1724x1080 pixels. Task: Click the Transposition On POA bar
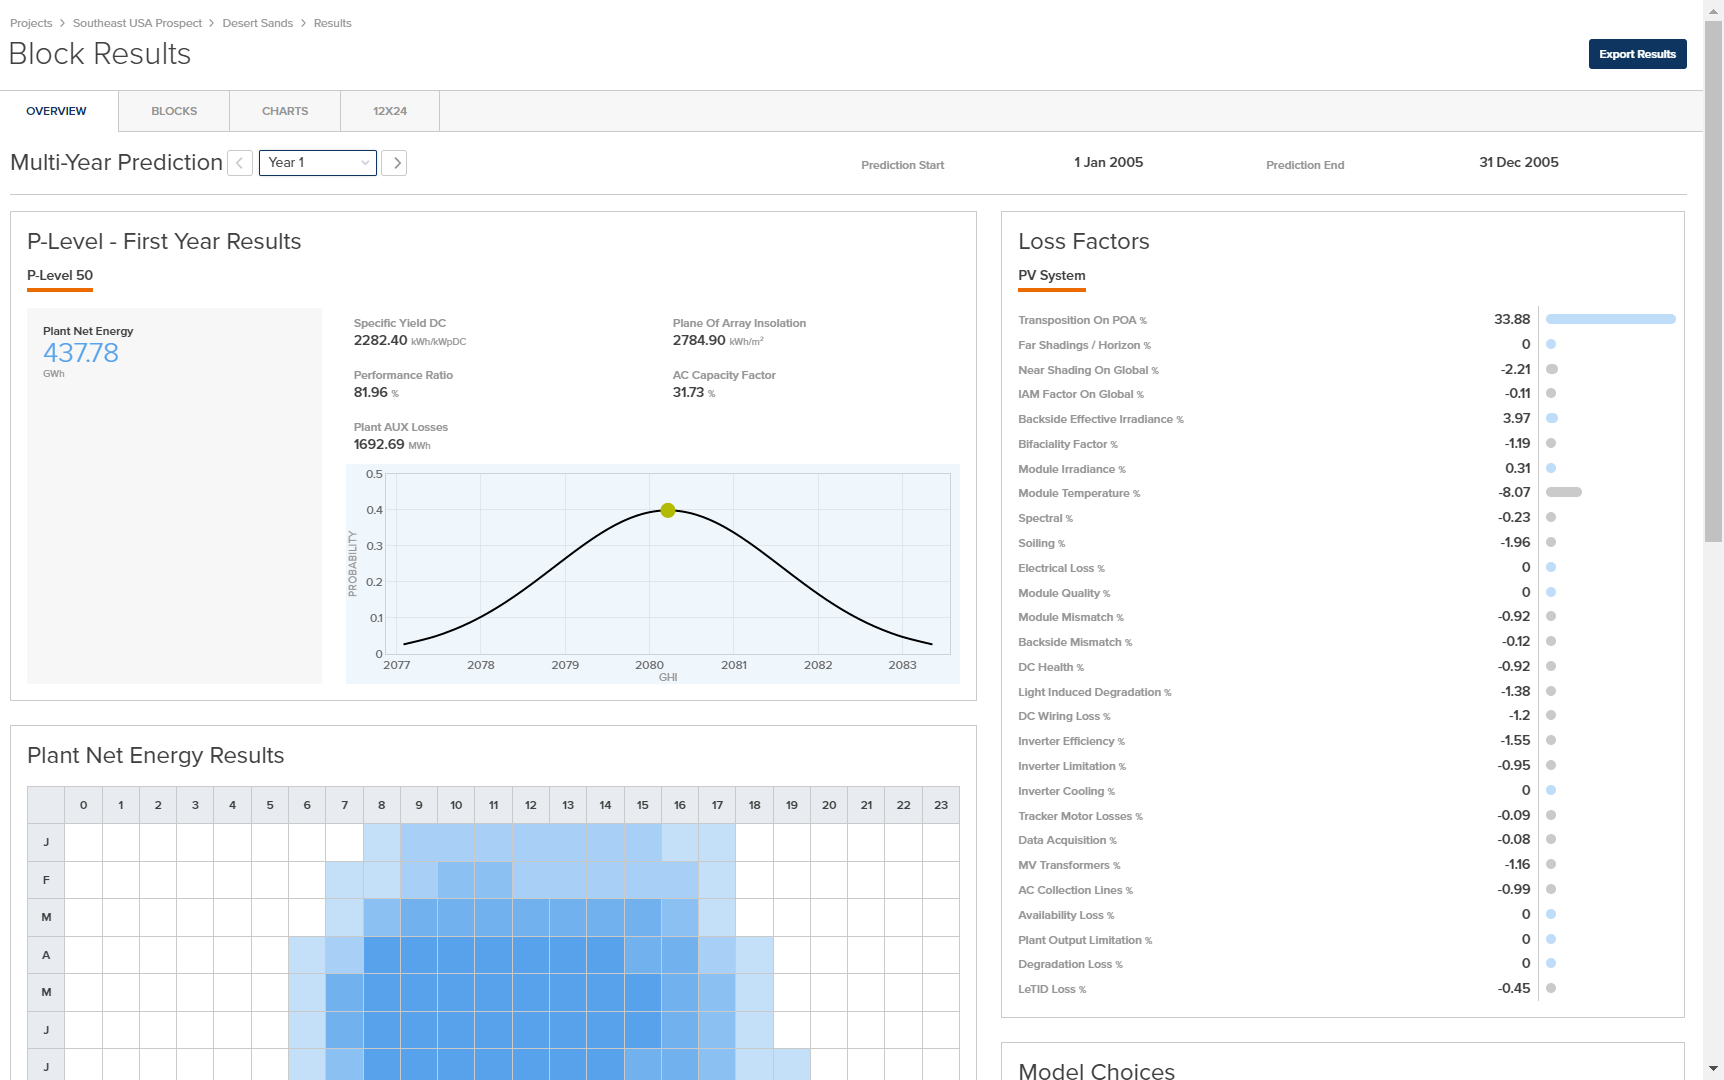pos(1610,320)
